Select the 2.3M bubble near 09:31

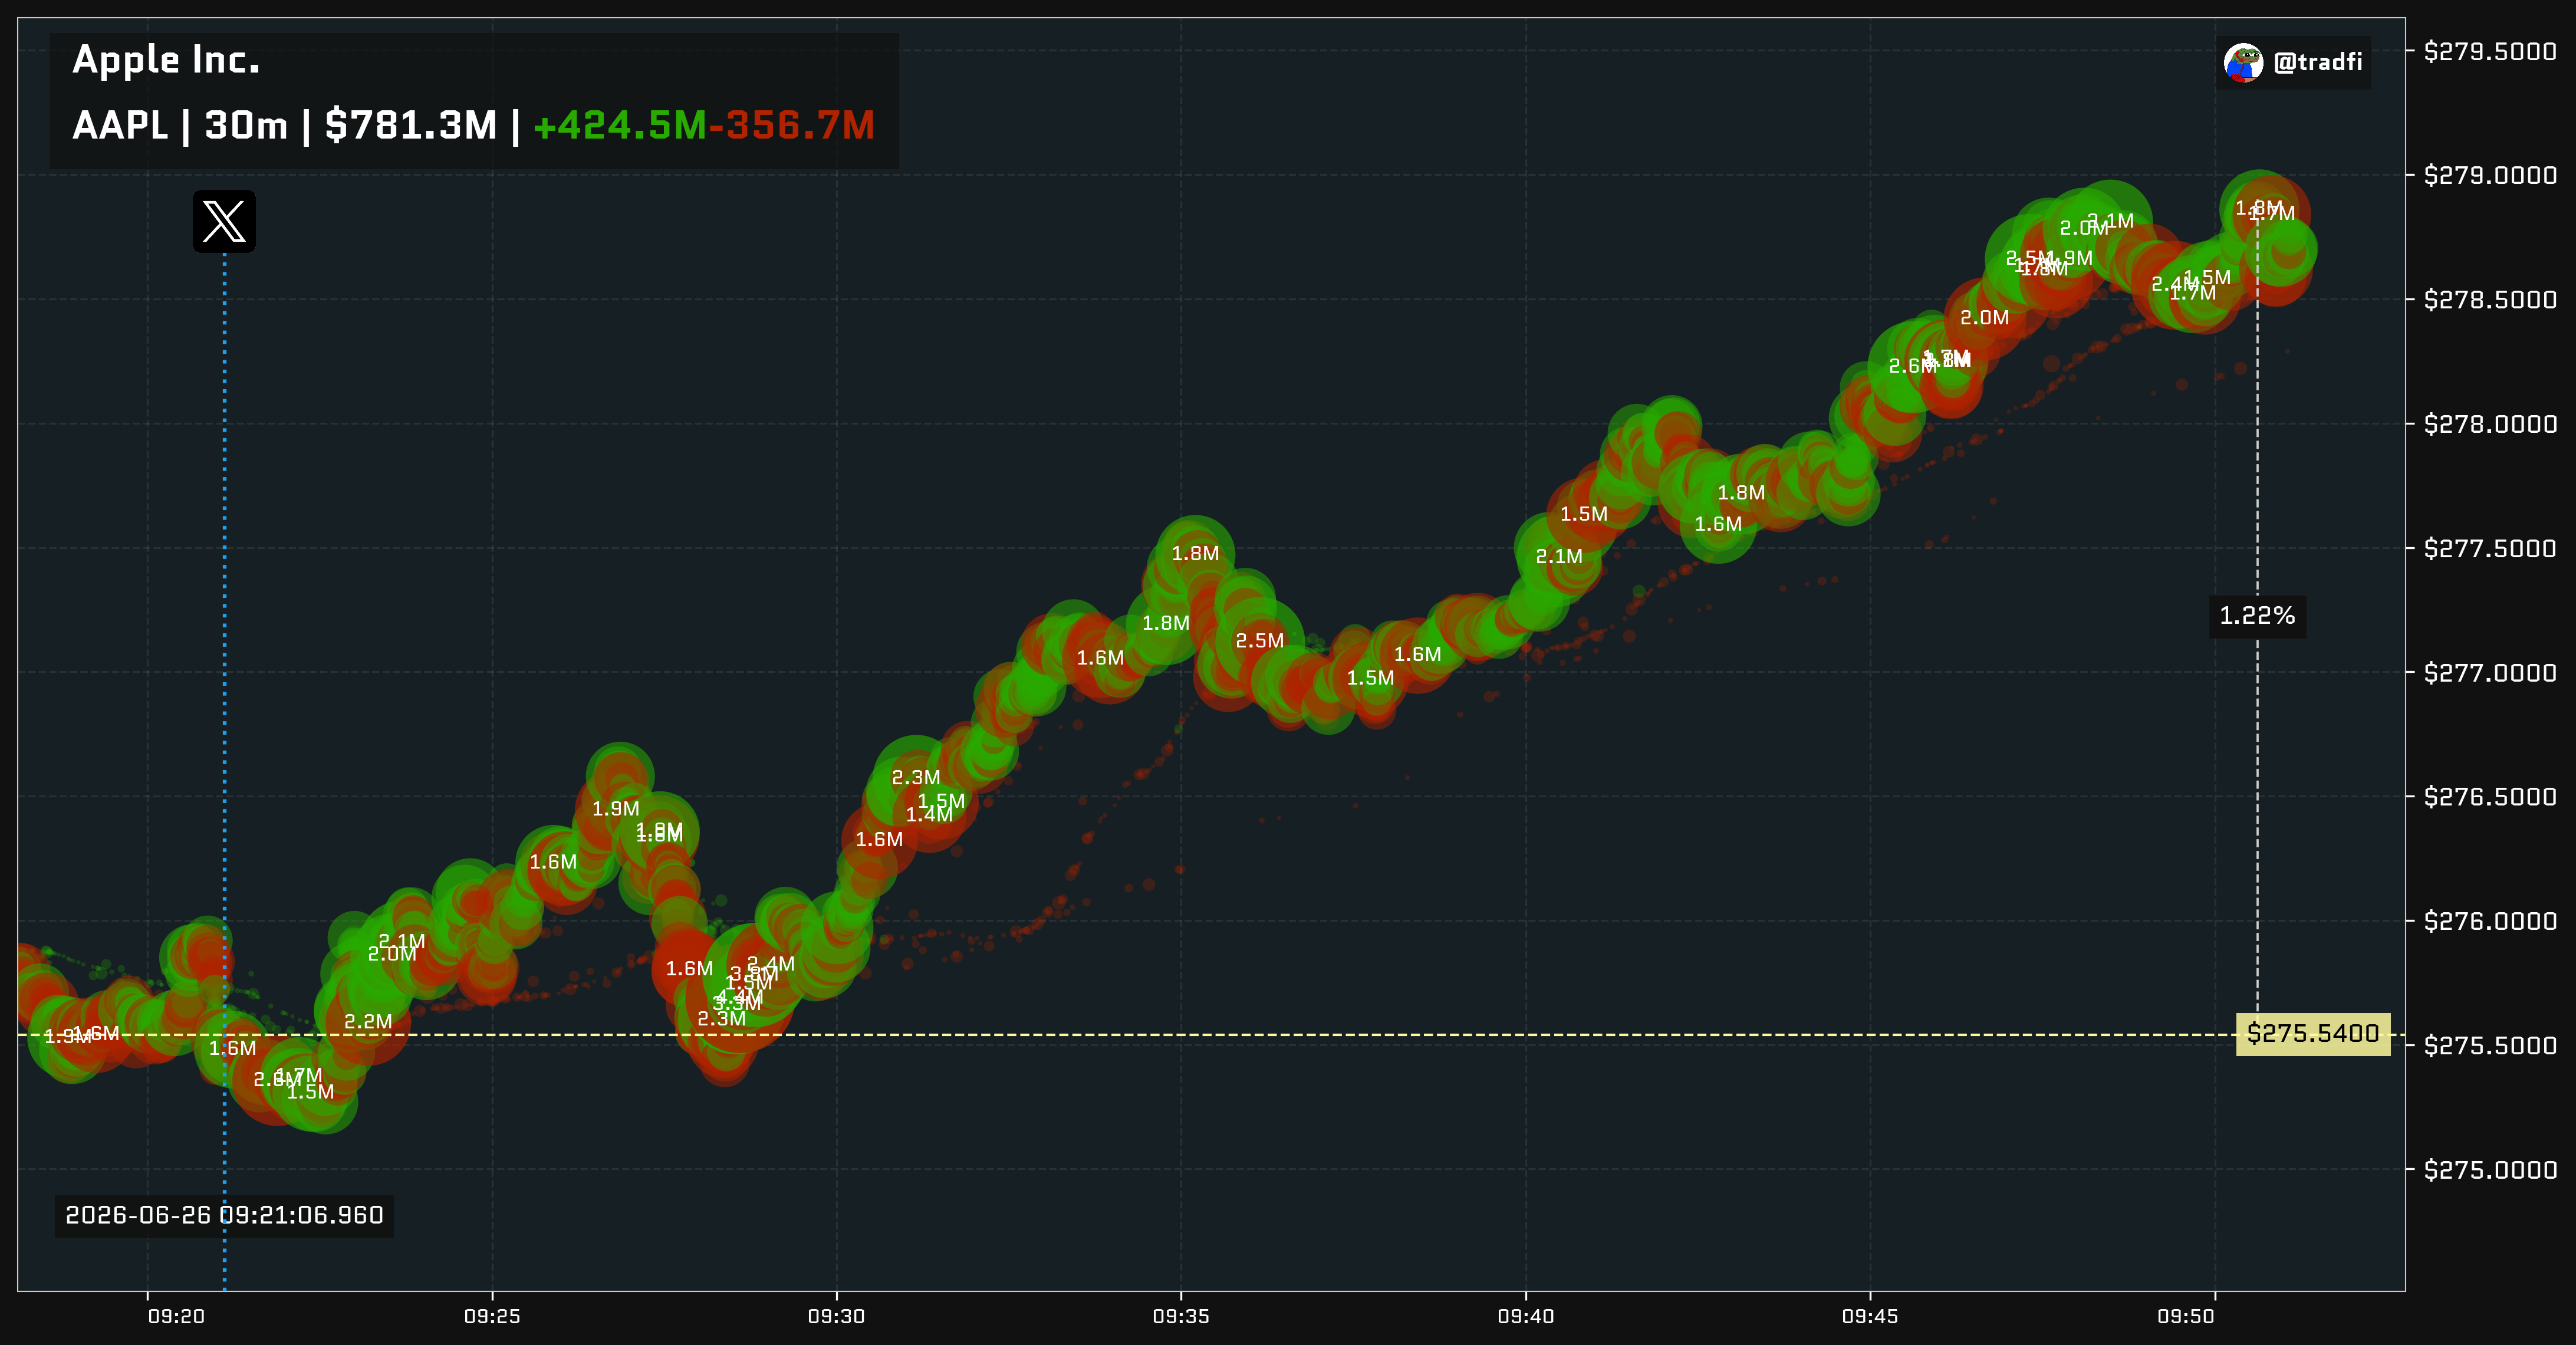click(916, 777)
